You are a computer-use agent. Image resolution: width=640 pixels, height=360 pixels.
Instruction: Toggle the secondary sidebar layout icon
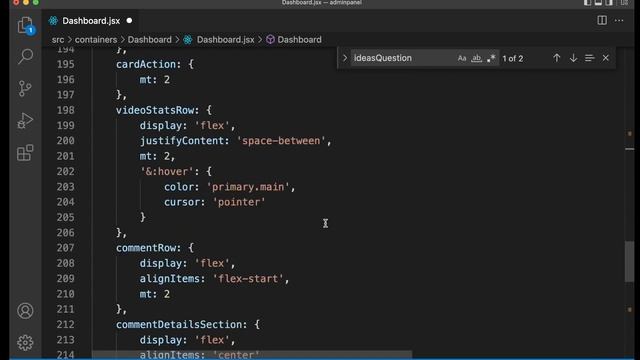(609, 3)
